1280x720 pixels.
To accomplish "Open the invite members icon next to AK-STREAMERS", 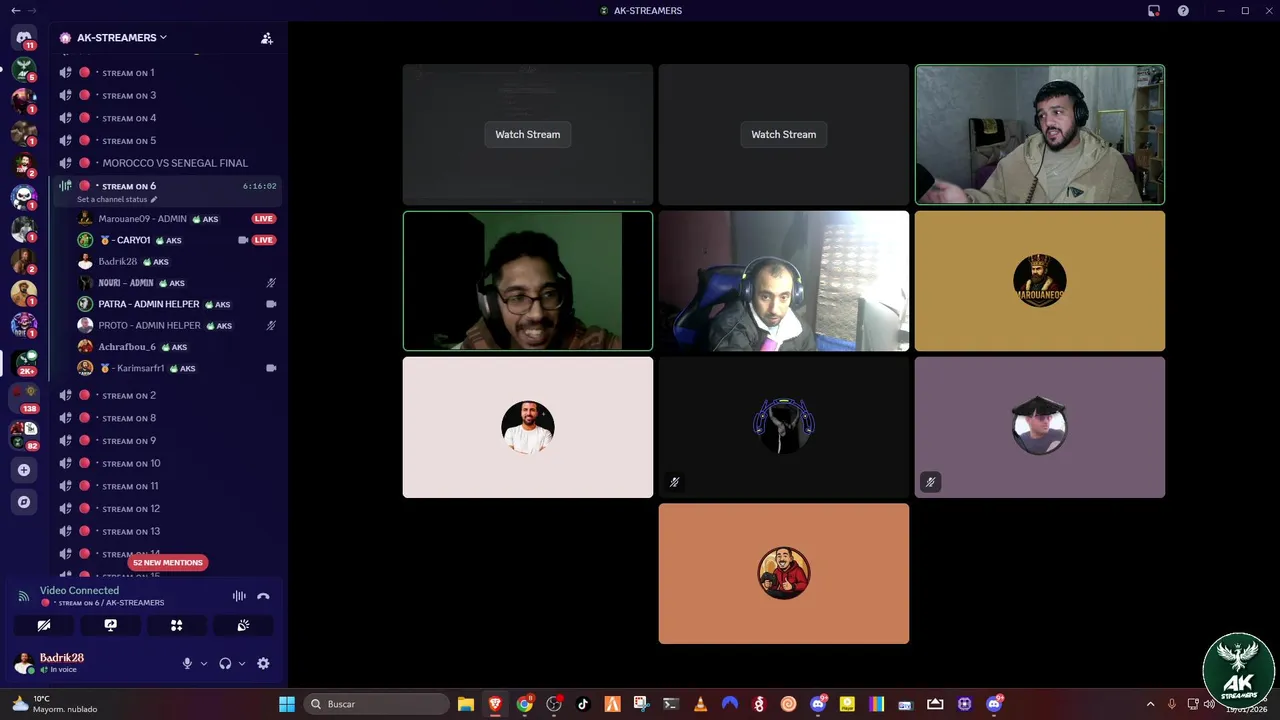I will pos(266,38).
